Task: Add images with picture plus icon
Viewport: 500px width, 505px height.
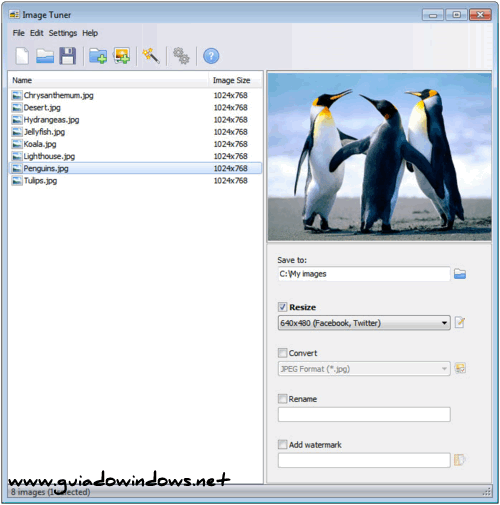Action: [x=122, y=56]
